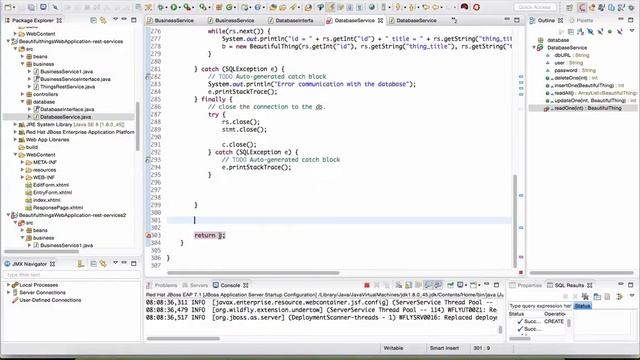
Task: Toggle Hide Local Types in Outline toolbar
Action: 620,31
